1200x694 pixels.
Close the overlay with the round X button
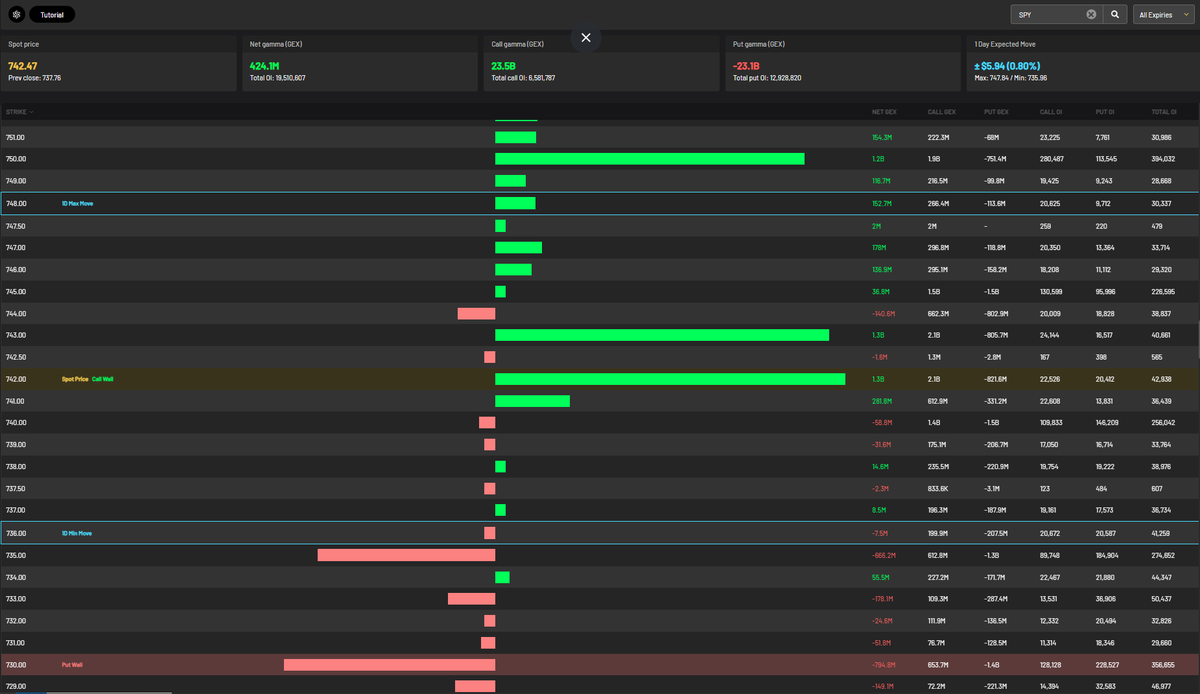click(586, 37)
